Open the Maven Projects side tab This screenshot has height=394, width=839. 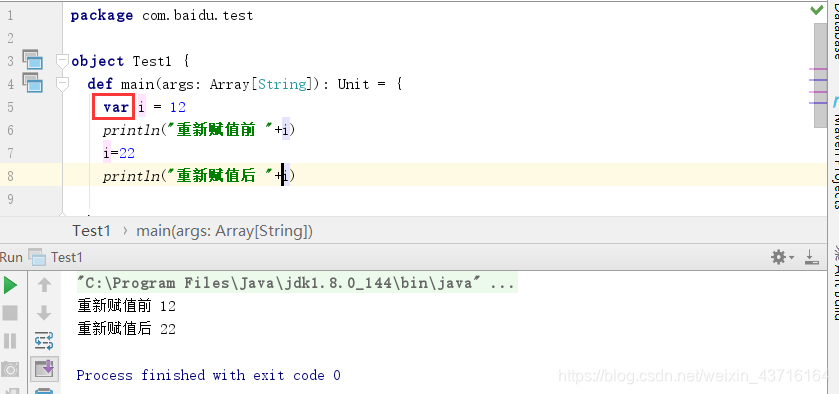(x=835, y=161)
